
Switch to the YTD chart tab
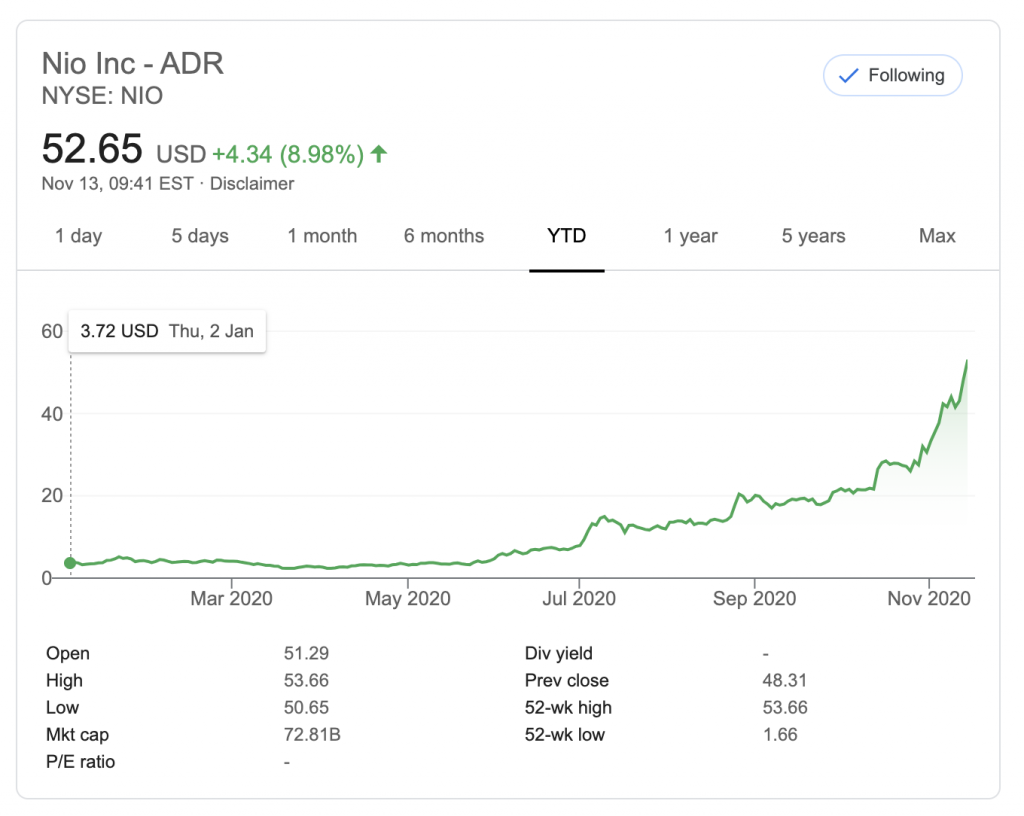point(567,236)
